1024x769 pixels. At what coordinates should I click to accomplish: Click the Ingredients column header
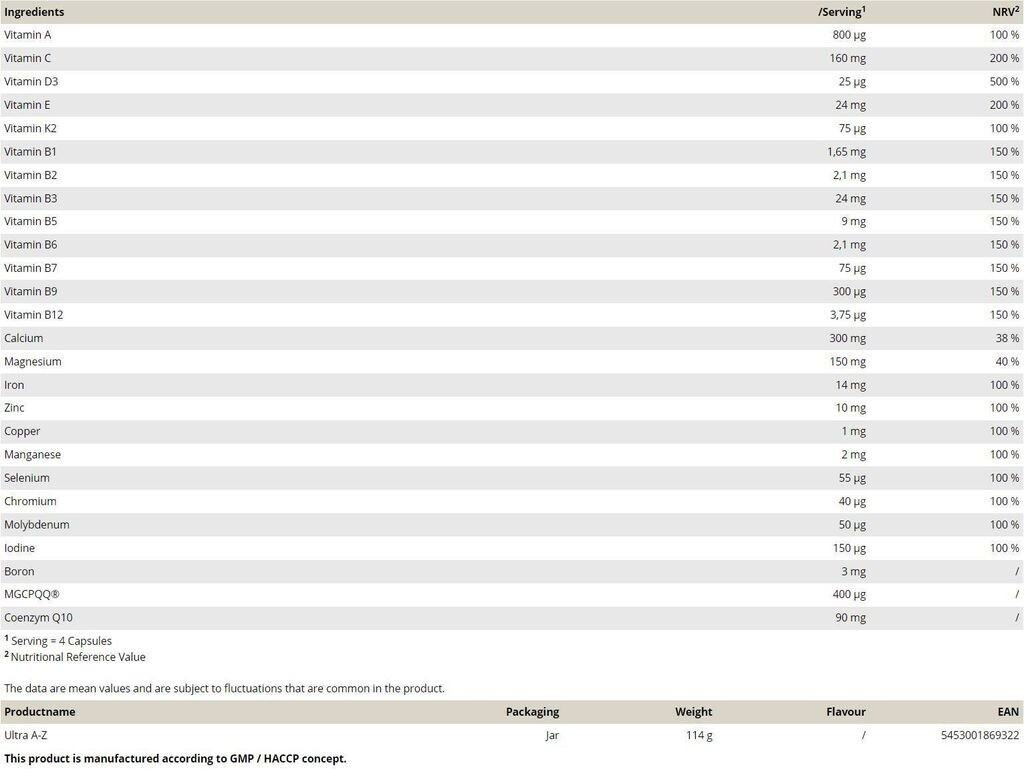click(34, 12)
